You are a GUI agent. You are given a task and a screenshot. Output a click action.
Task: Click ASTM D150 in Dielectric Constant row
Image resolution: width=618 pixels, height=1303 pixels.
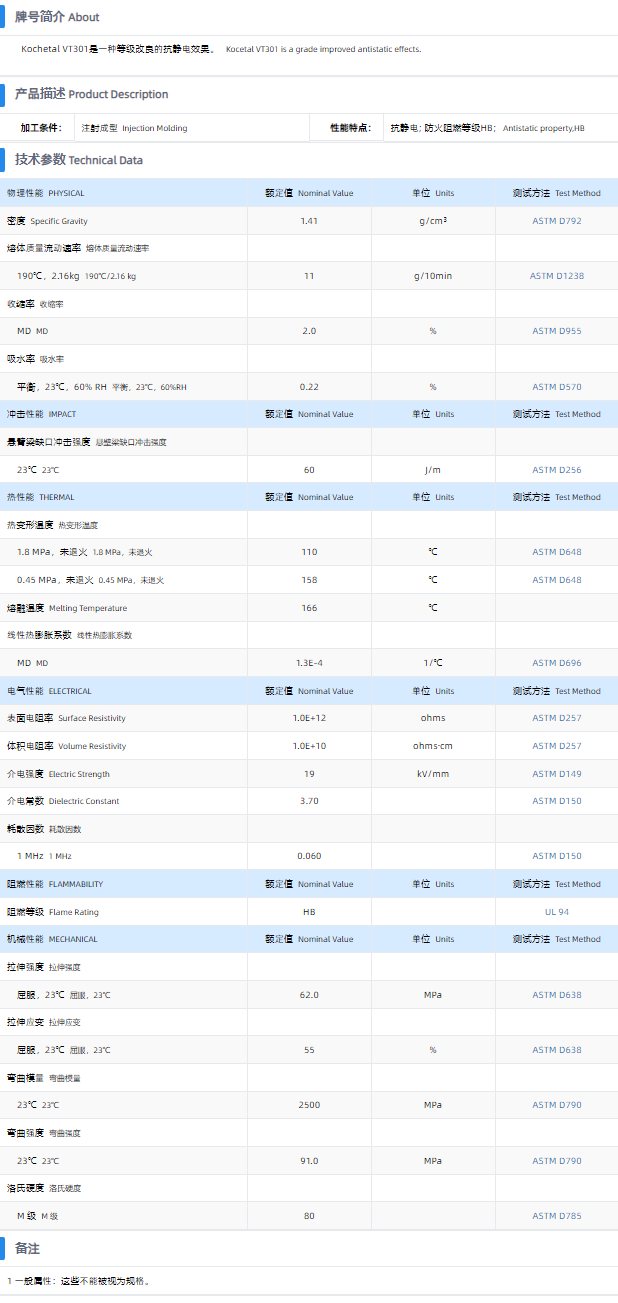coord(556,801)
